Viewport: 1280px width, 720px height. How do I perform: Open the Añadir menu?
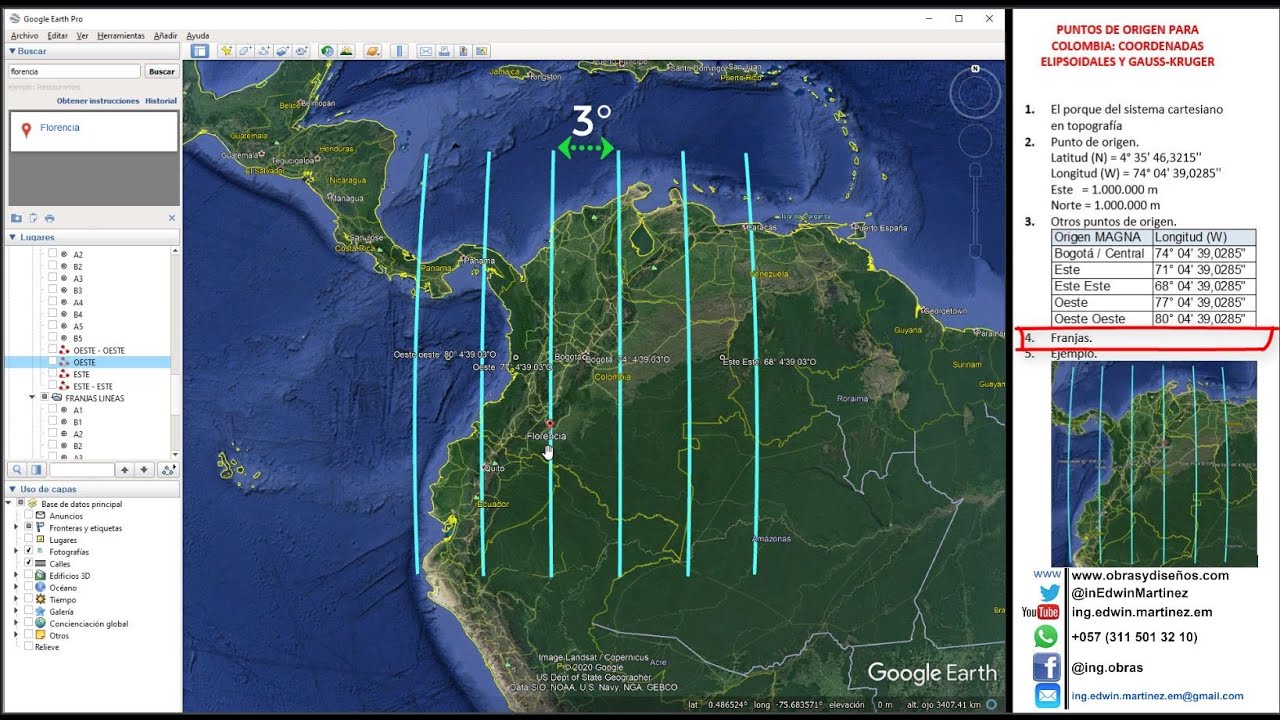(x=165, y=36)
